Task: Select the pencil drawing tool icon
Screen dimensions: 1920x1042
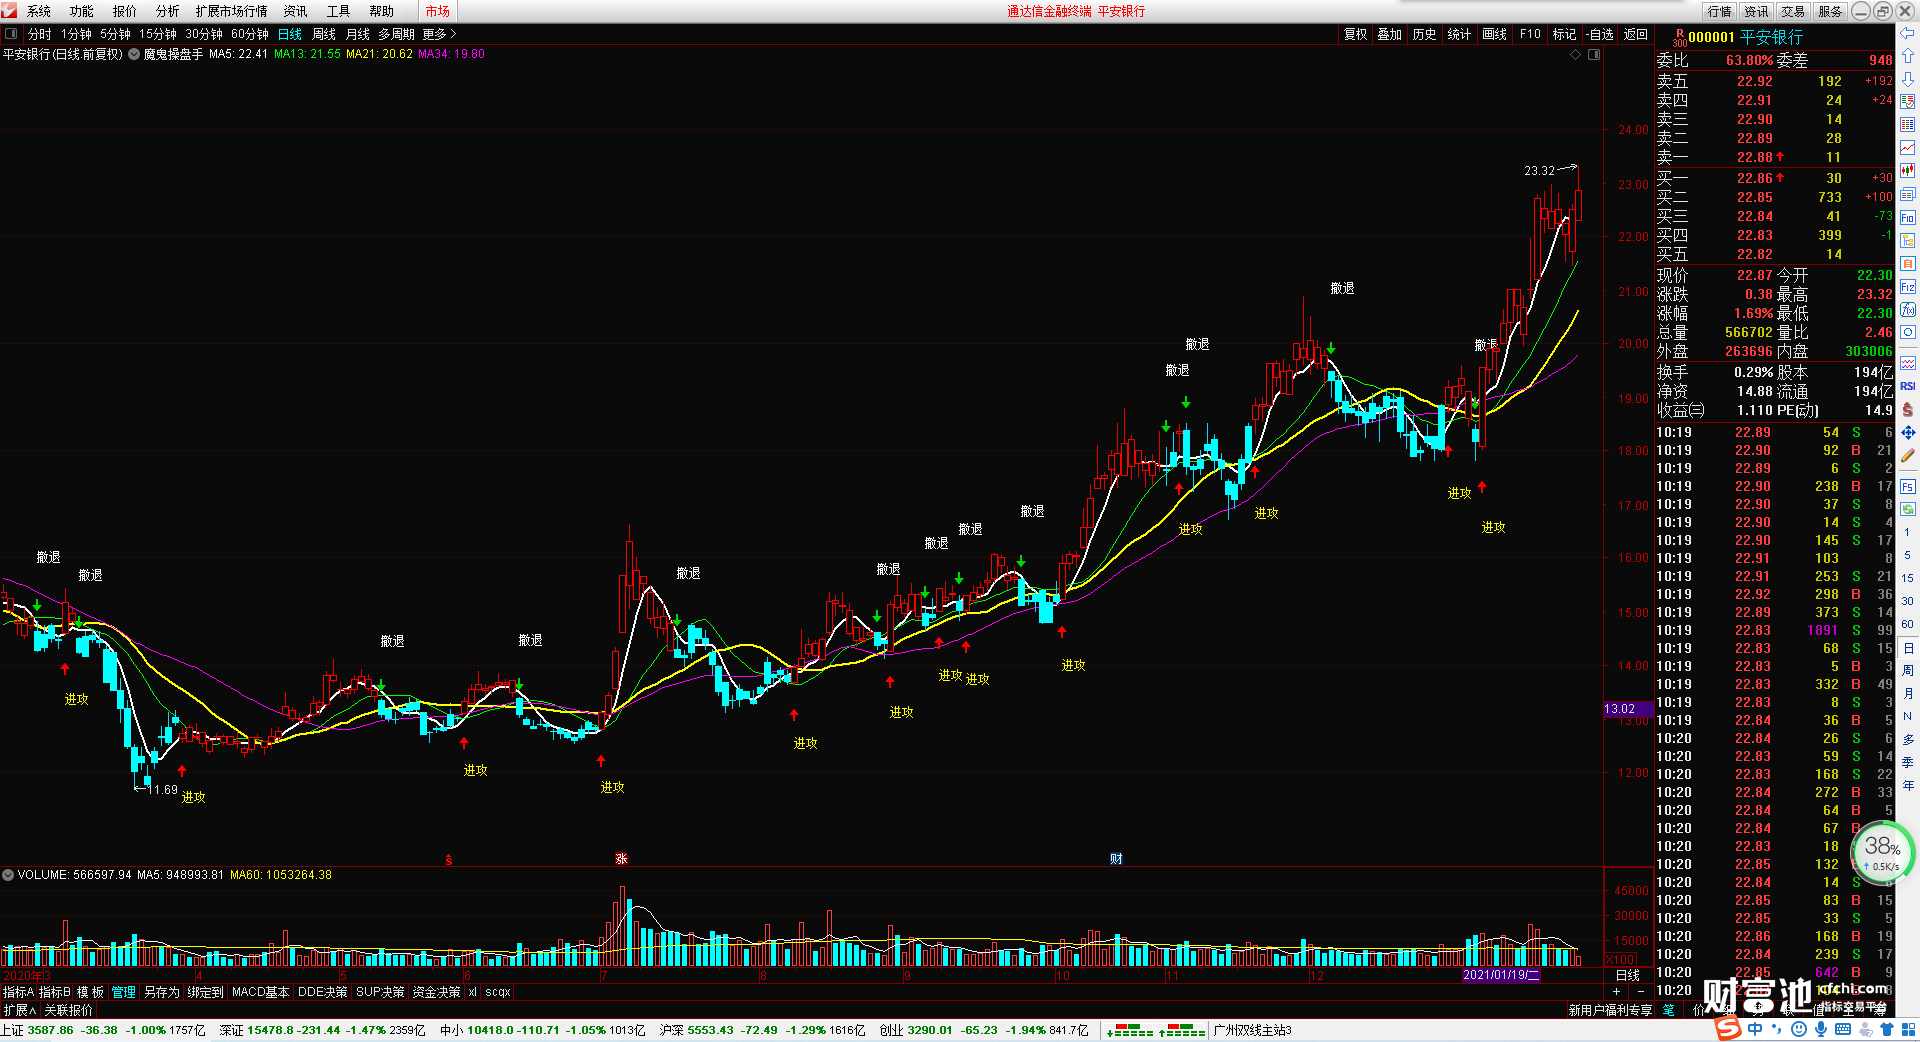Action: [x=1908, y=456]
